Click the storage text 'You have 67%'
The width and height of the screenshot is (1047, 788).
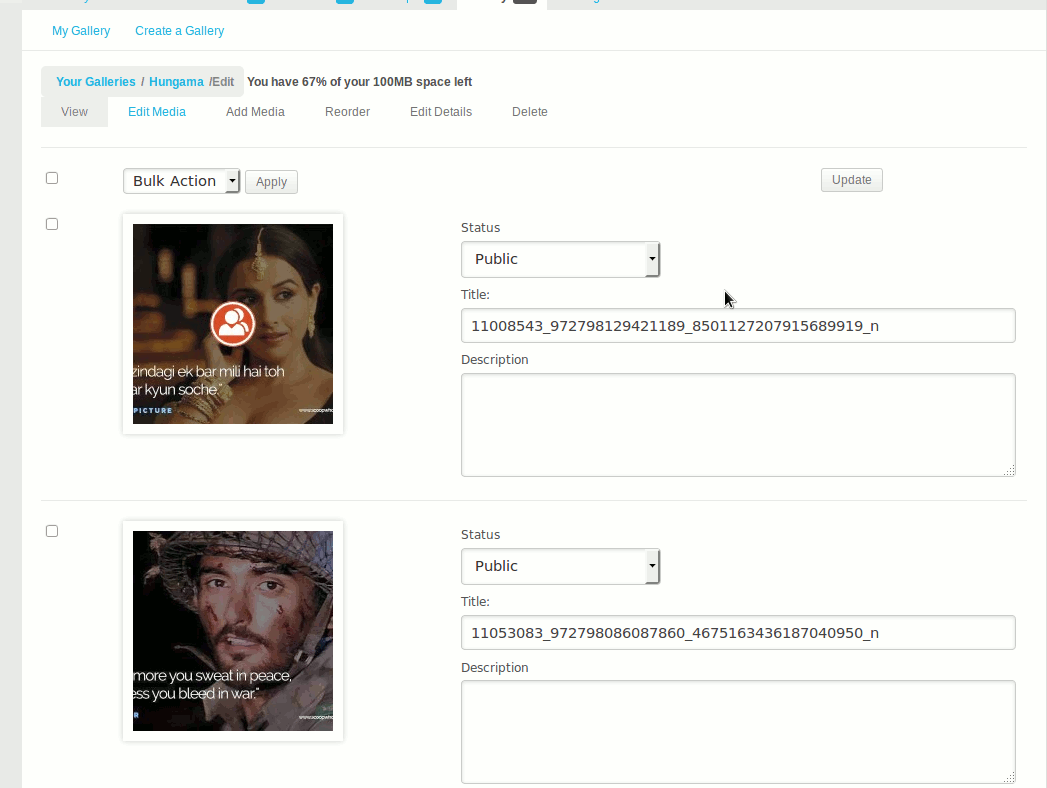pyautogui.click(x=359, y=81)
